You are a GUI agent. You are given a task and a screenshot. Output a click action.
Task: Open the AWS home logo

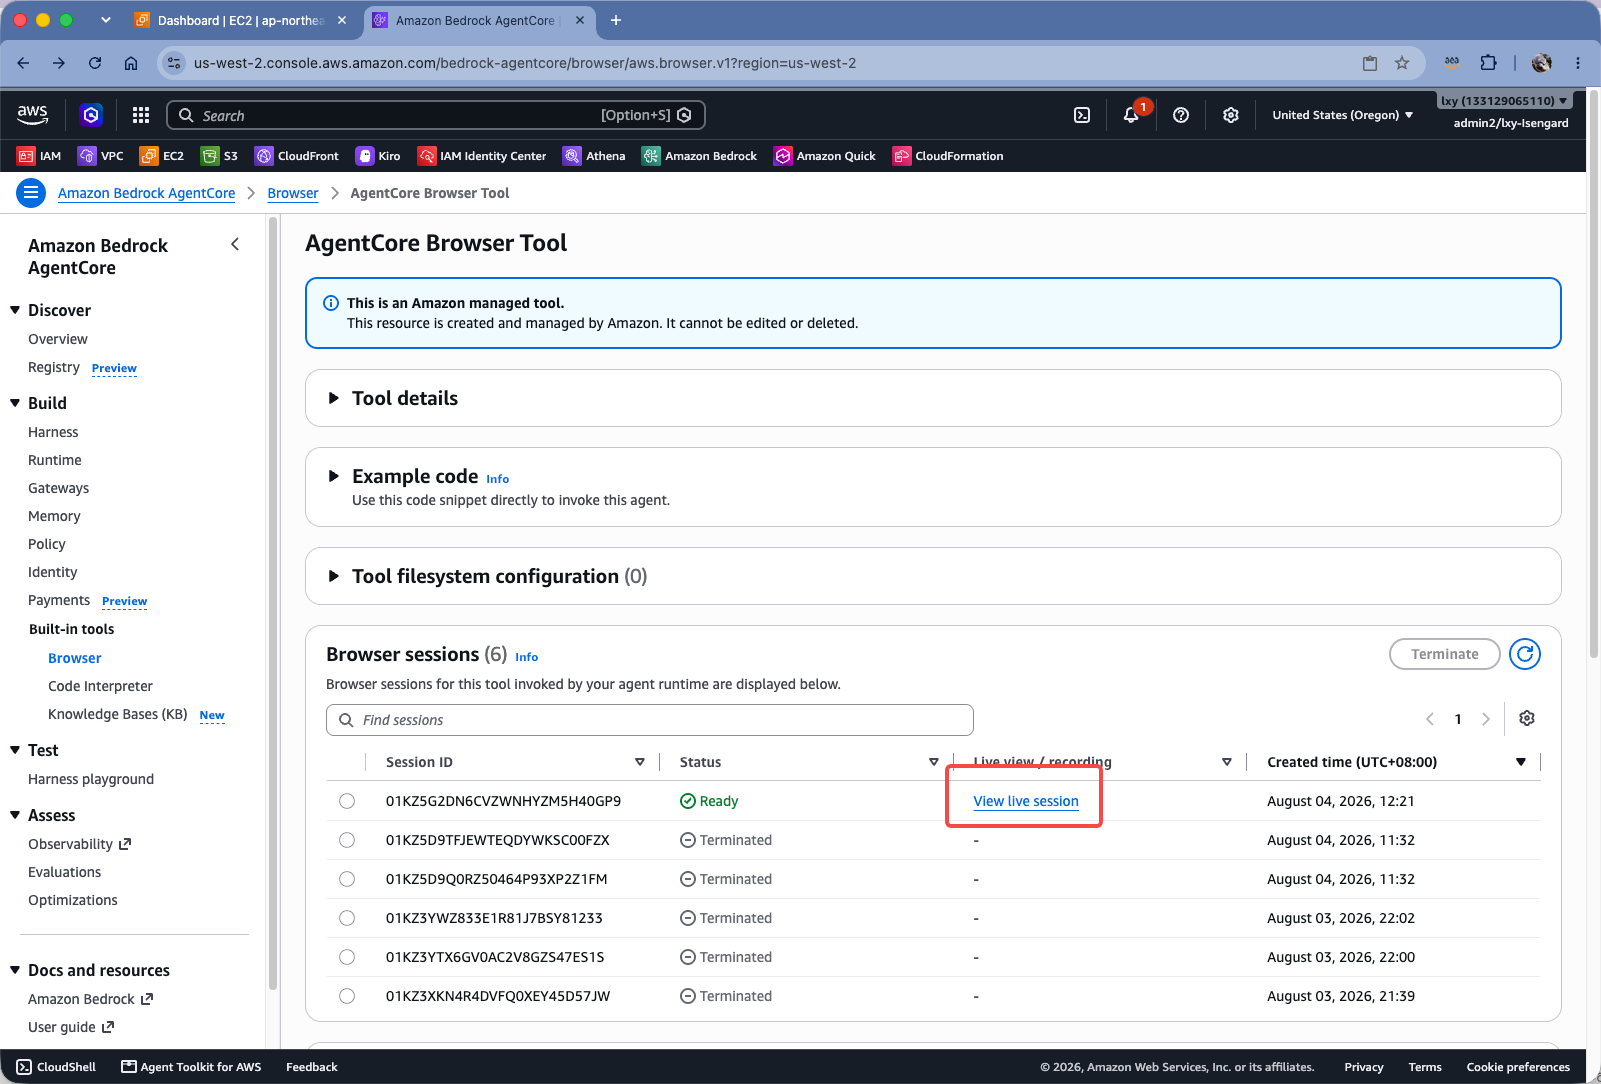click(33, 115)
